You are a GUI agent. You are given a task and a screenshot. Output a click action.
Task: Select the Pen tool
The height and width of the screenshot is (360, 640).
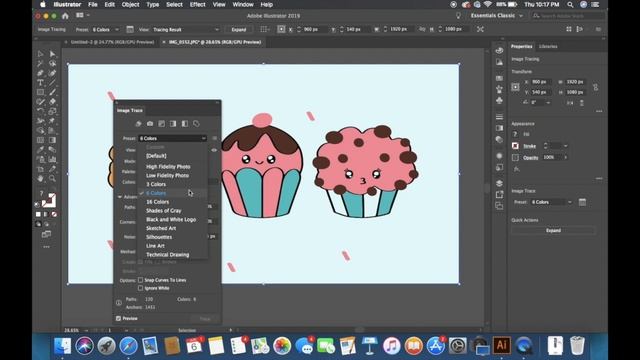tap(40, 73)
